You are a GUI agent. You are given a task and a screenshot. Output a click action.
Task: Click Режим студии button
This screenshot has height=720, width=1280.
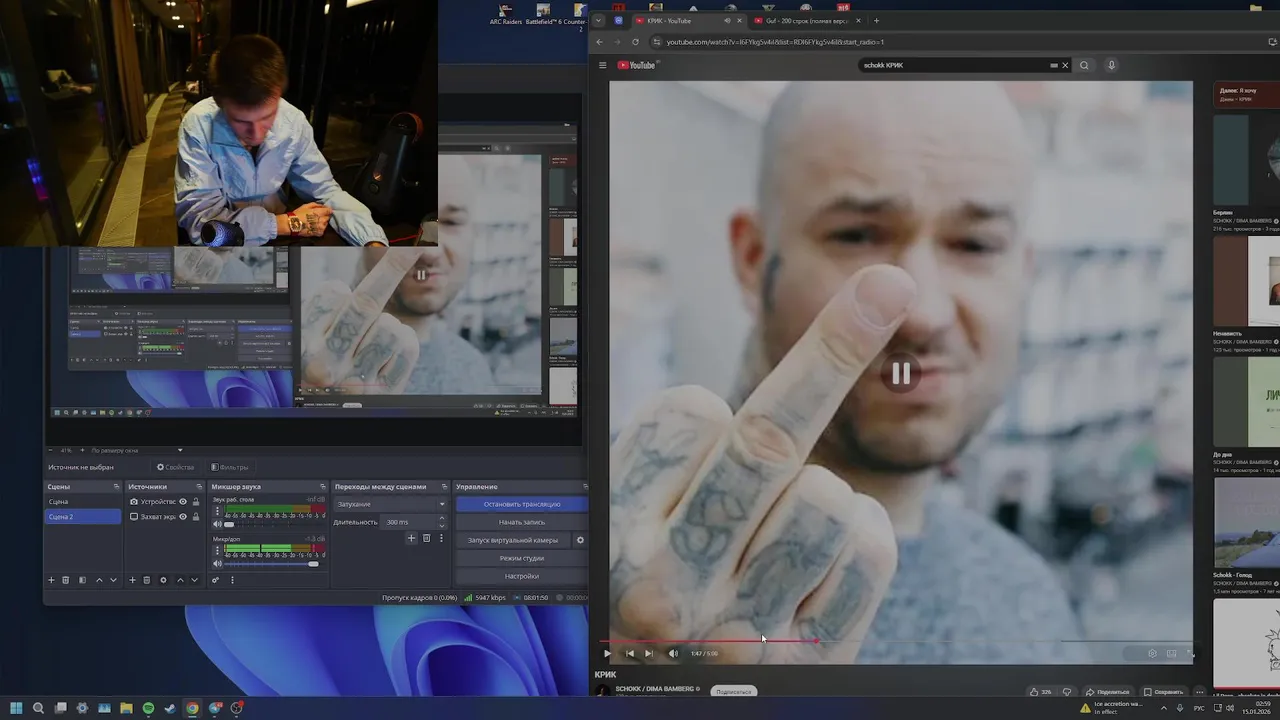(x=522, y=558)
